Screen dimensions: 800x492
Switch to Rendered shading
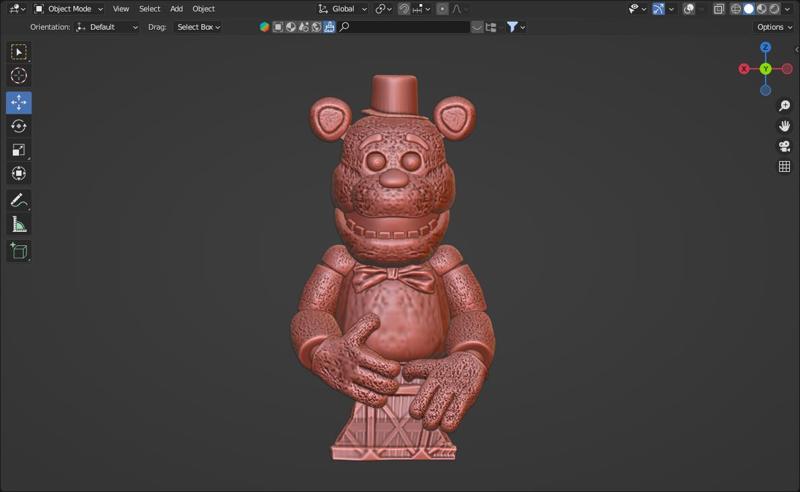click(774, 9)
